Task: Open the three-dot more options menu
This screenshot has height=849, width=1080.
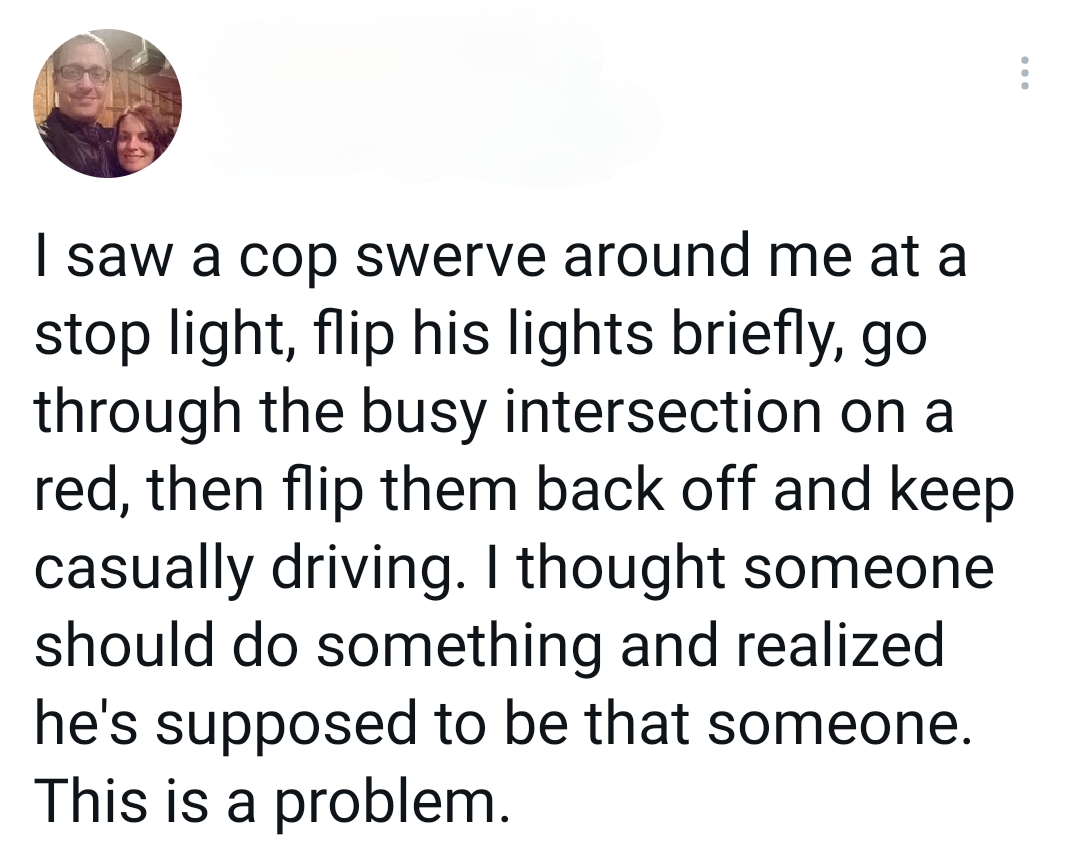Action: (x=1021, y=74)
